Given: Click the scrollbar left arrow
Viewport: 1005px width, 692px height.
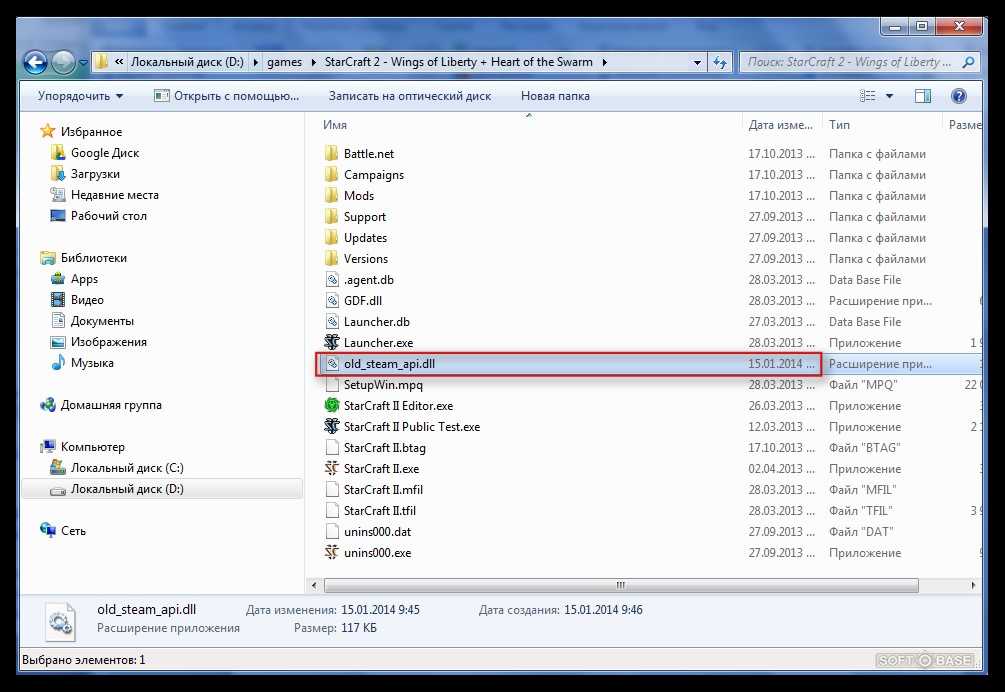Looking at the screenshot, I should coord(314,586).
